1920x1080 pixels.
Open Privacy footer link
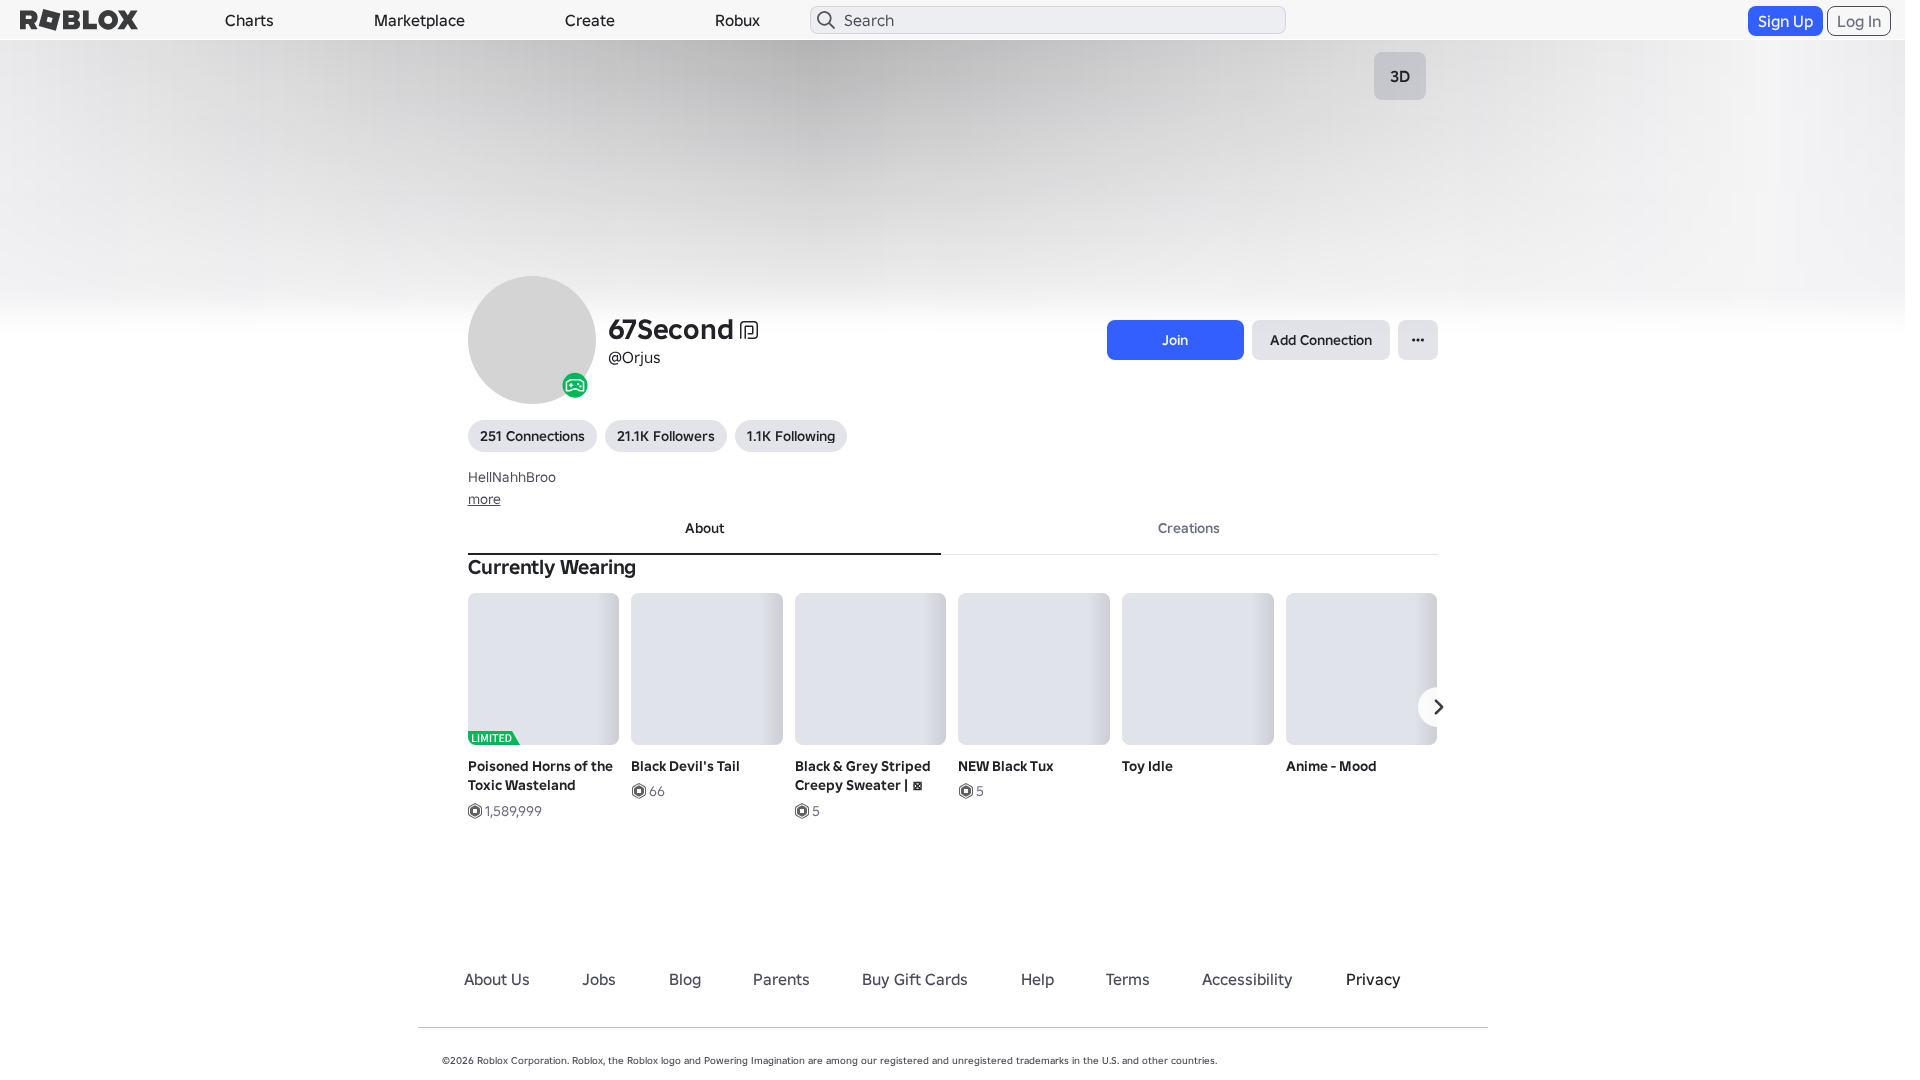1373,979
